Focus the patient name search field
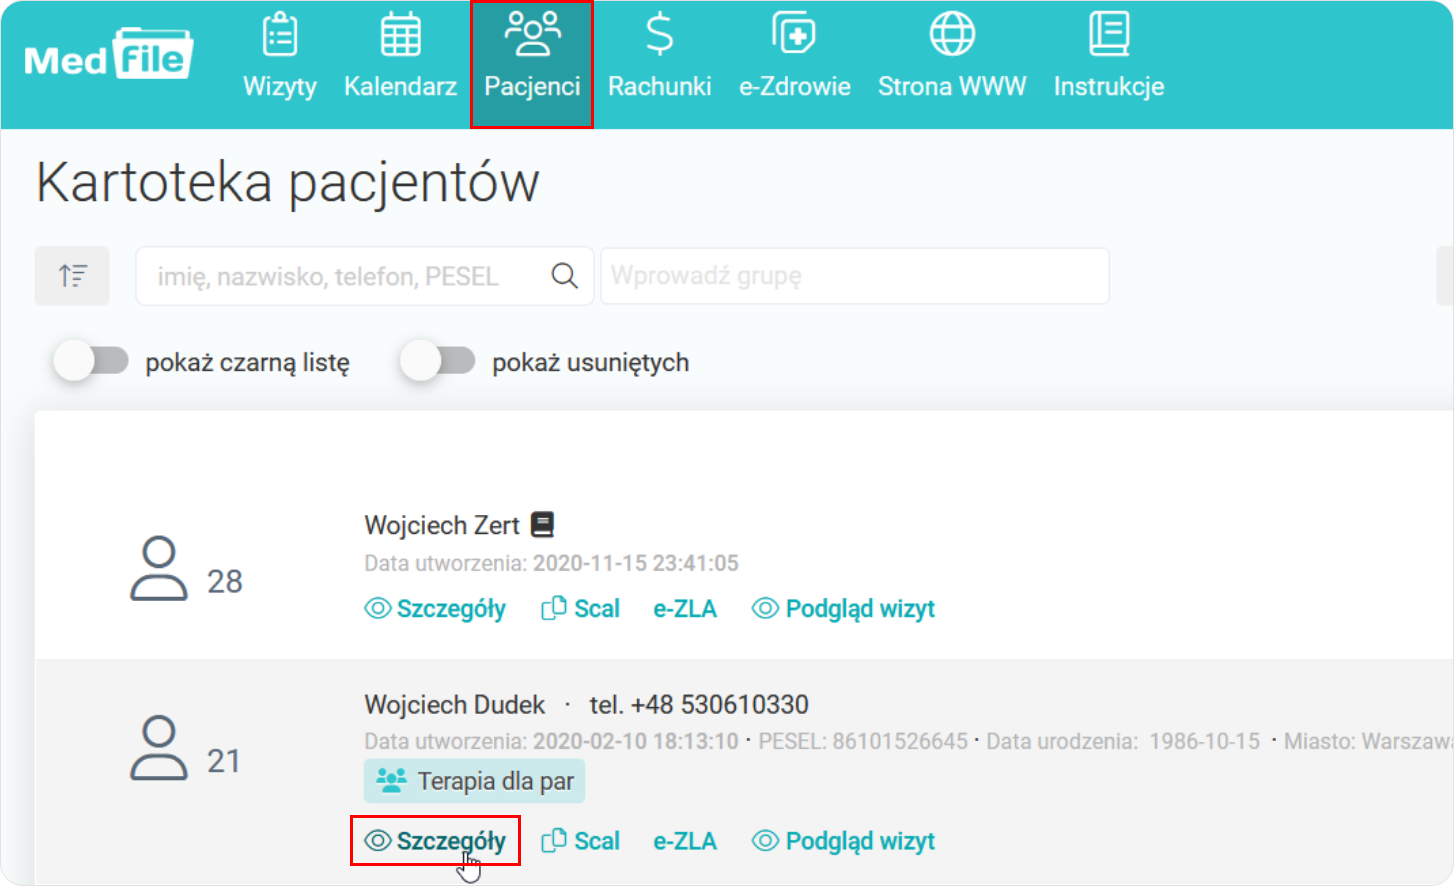Viewport: 1454px width, 886px height. pos(340,276)
